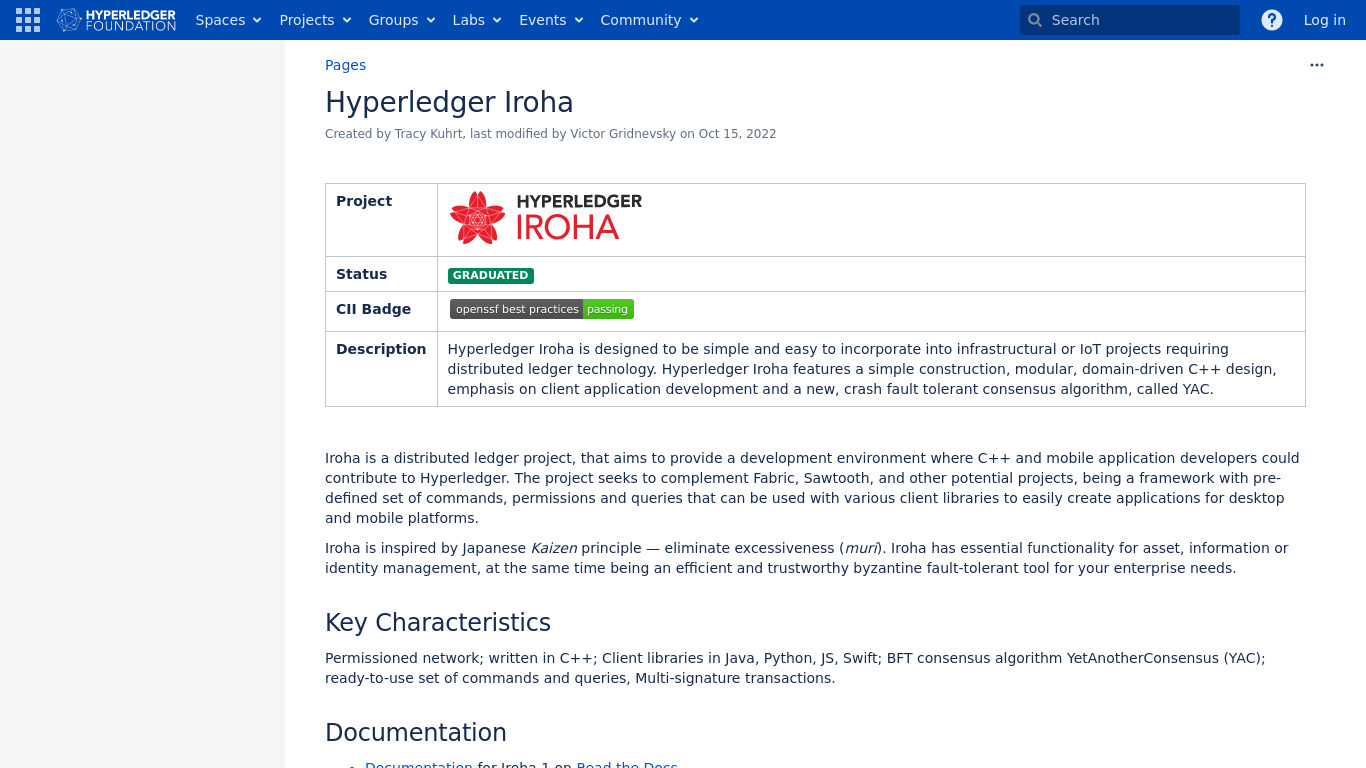Expand the Projects dropdown menu
1366x768 pixels.
(x=315, y=20)
